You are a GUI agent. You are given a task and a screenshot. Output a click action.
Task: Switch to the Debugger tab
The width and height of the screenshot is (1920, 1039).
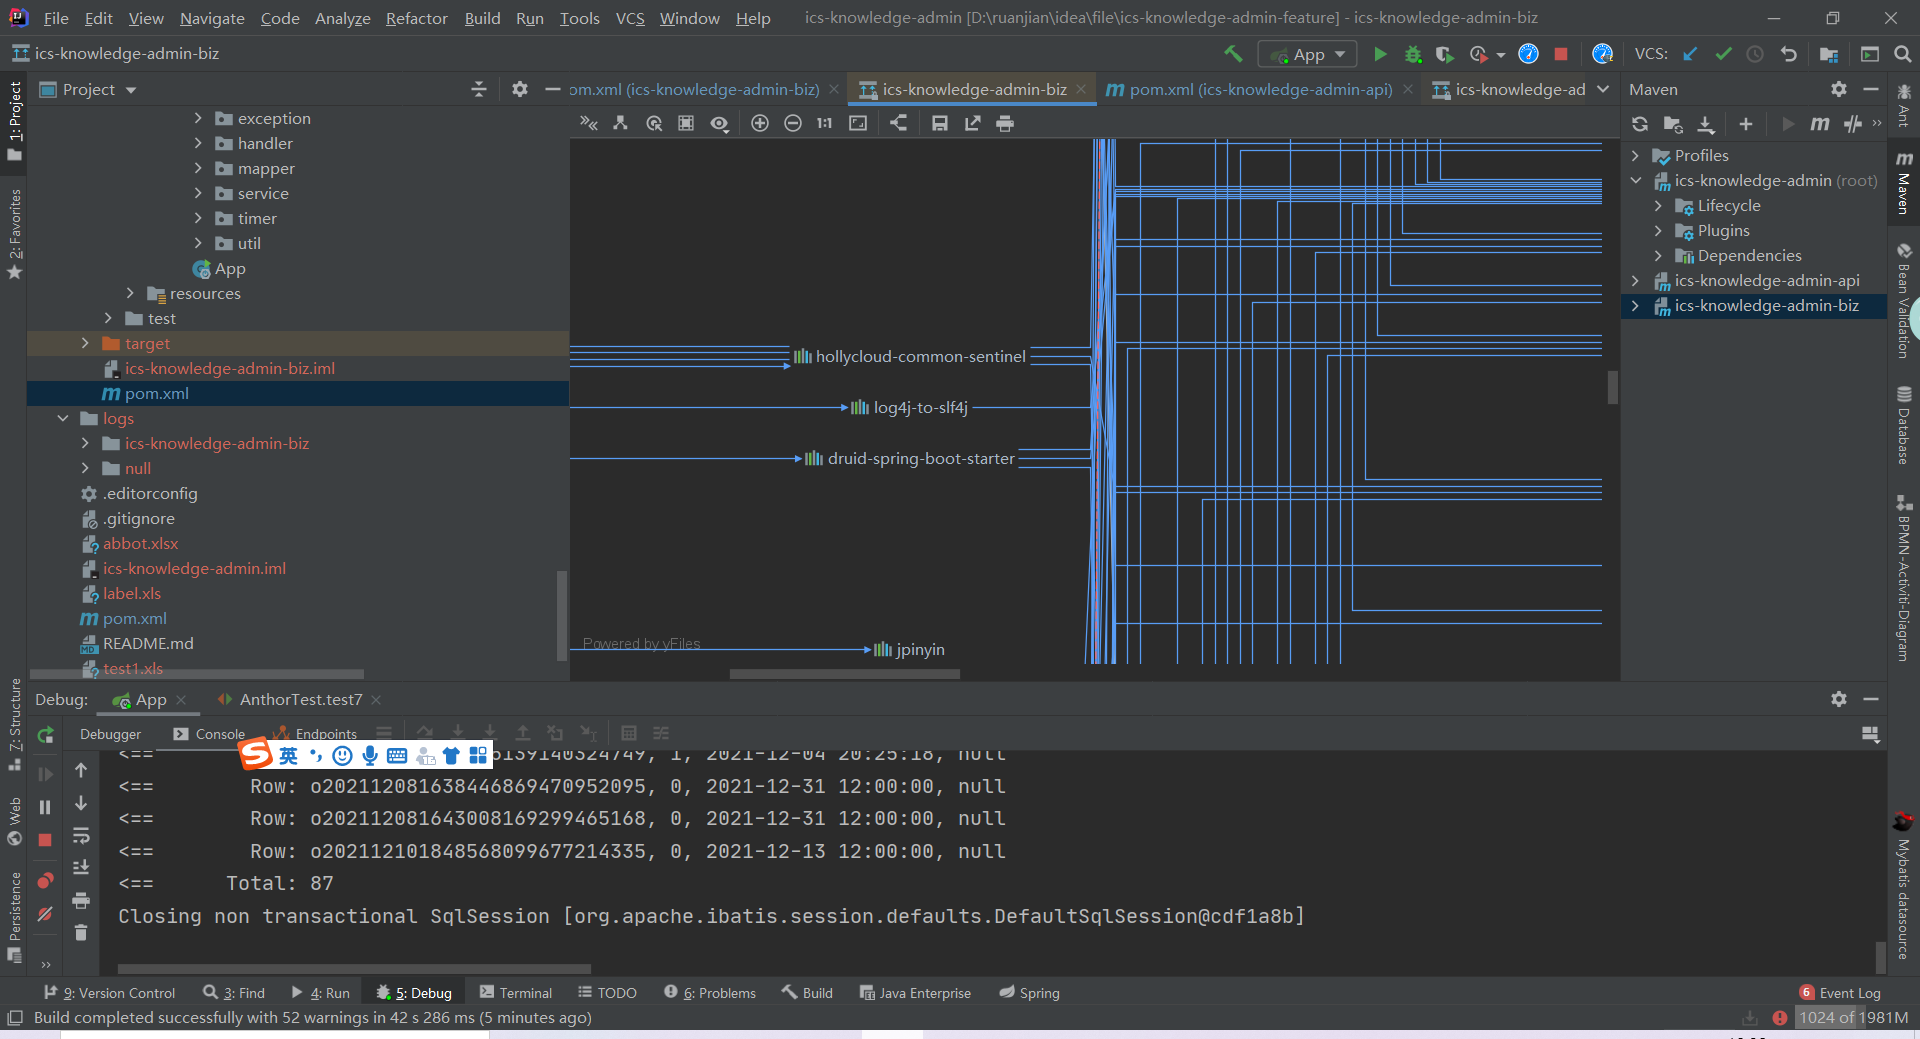[x=110, y=734]
